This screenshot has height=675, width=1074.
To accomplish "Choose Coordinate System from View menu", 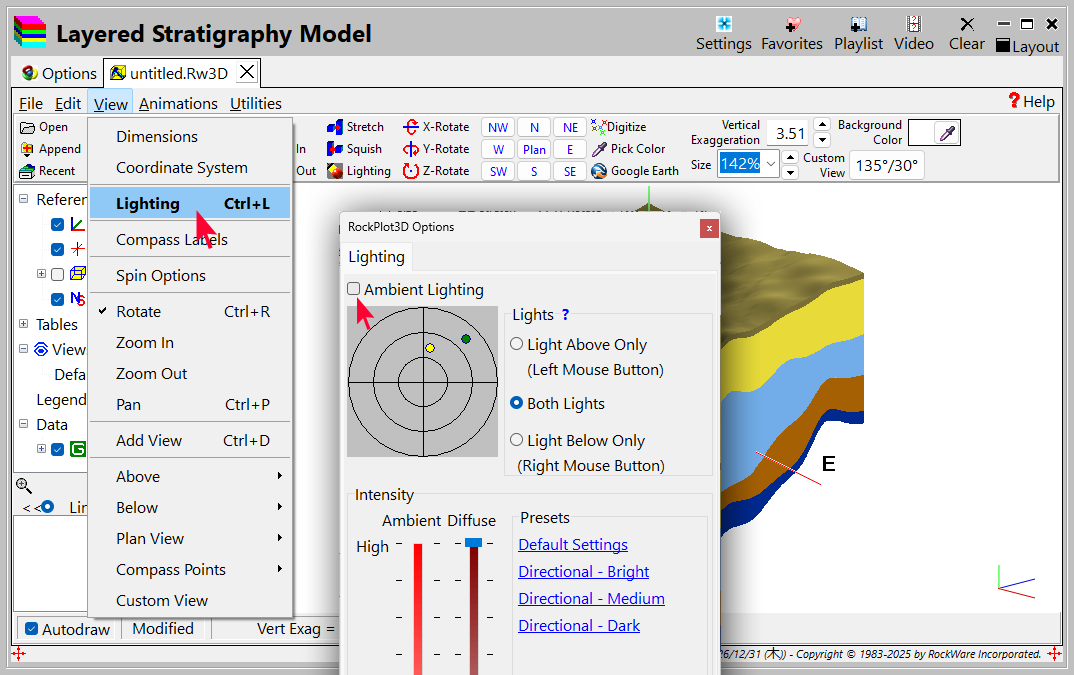I will pyautogui.click(x=182, y=168).
